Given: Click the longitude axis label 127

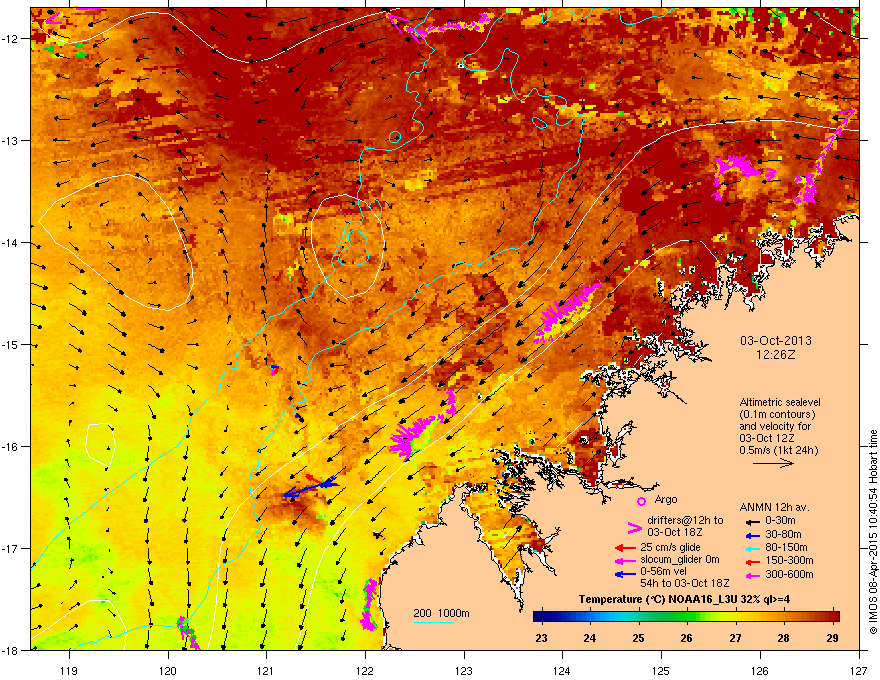Looking at the screenshot, I should pyautogui.click(x=859, y=670).
